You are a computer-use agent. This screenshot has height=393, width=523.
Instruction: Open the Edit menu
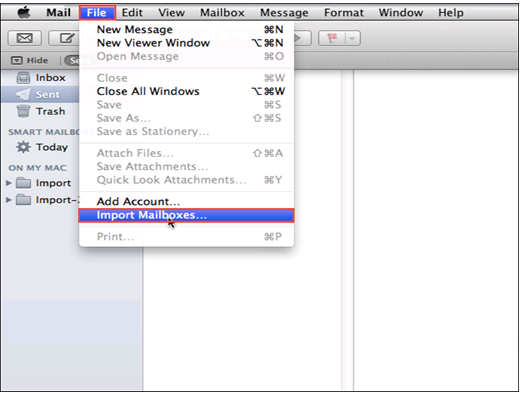[132, 13]
